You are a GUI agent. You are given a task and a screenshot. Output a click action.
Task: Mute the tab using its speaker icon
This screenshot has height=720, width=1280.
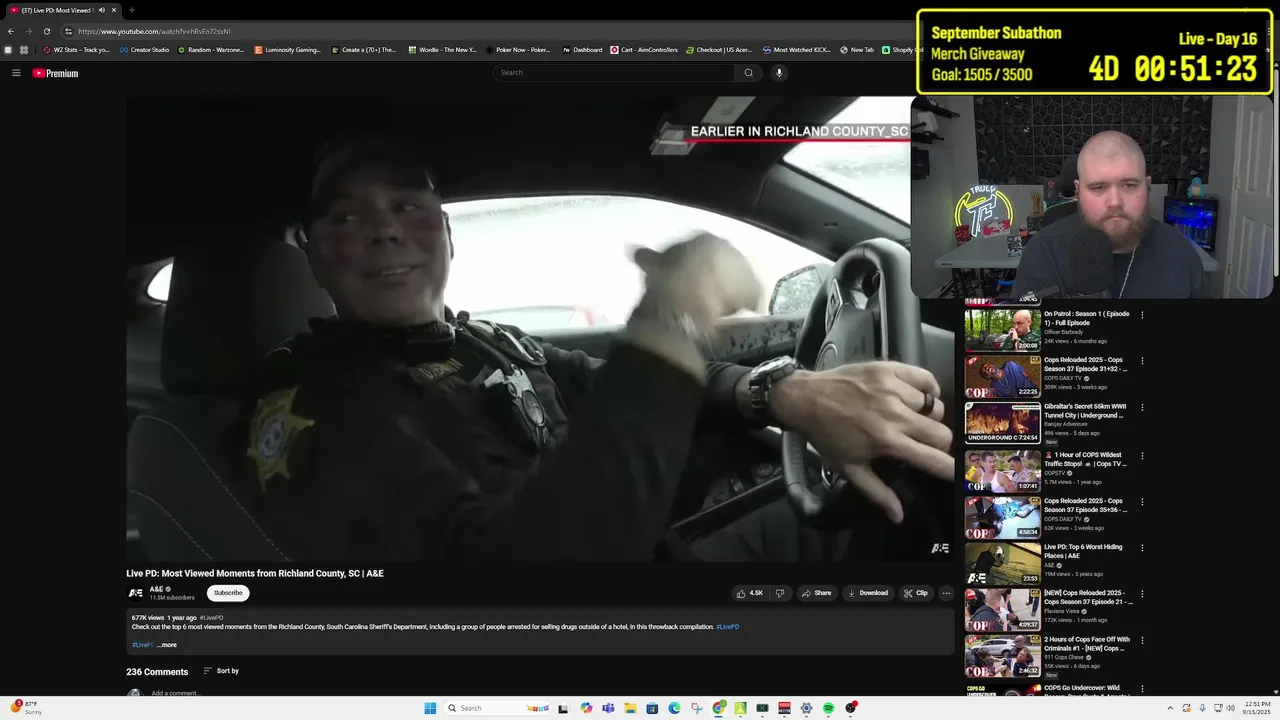101,10
